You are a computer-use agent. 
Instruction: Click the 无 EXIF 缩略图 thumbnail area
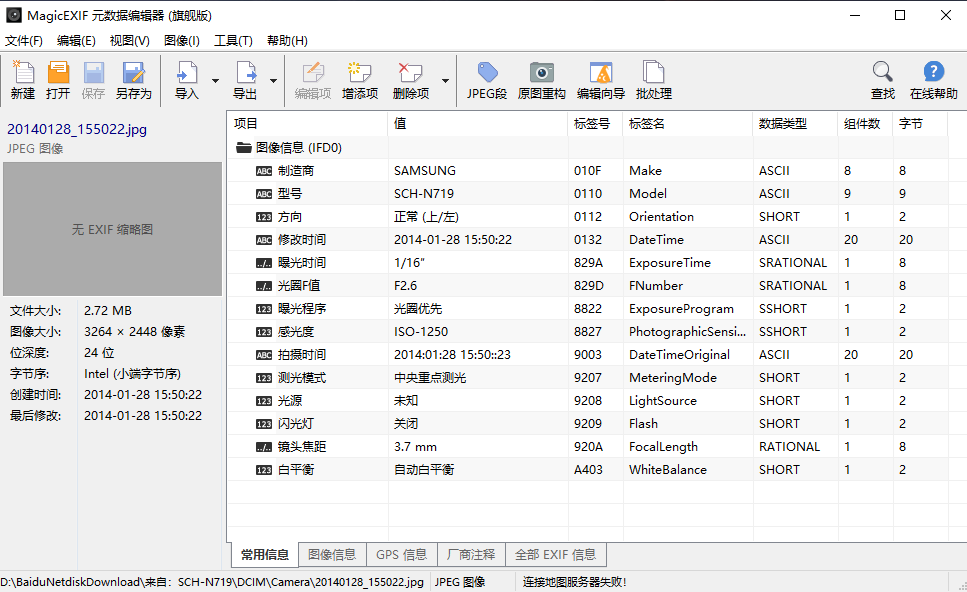coord(112,229)
